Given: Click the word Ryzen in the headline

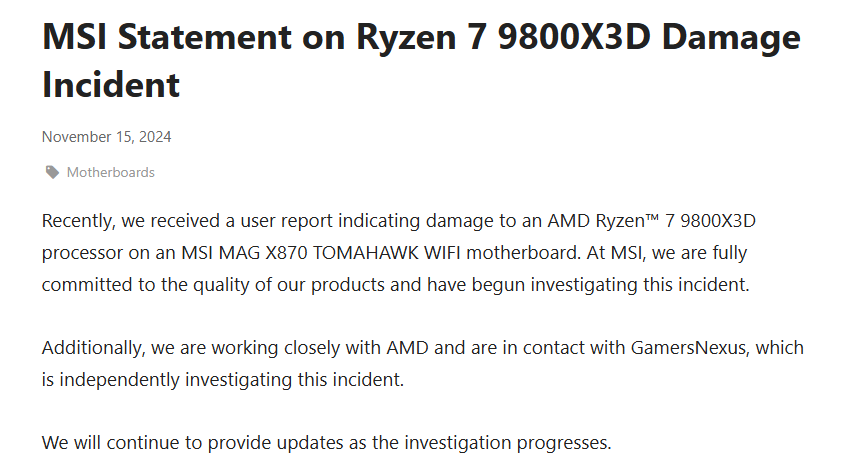Looking at the screenshot, I should (406, 39).
